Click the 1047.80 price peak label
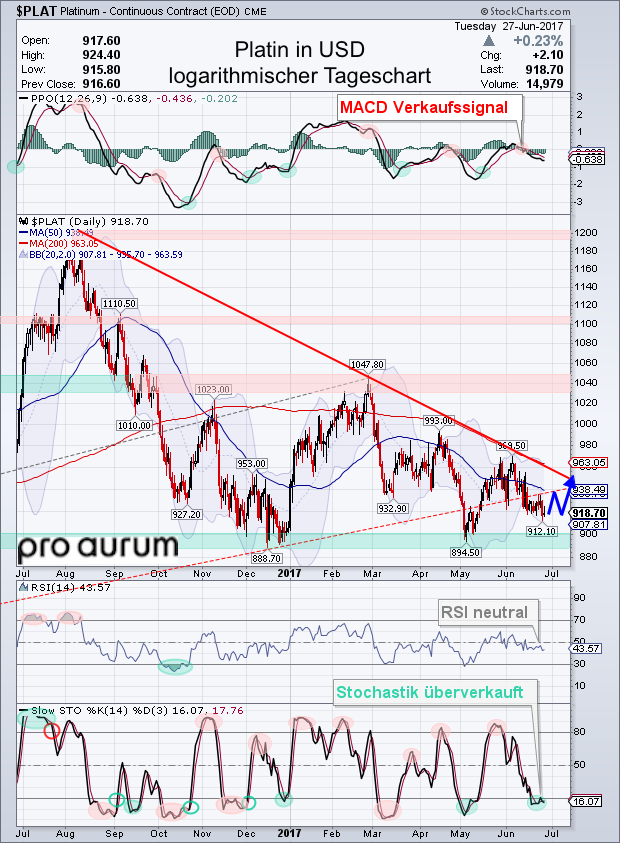 367,366
